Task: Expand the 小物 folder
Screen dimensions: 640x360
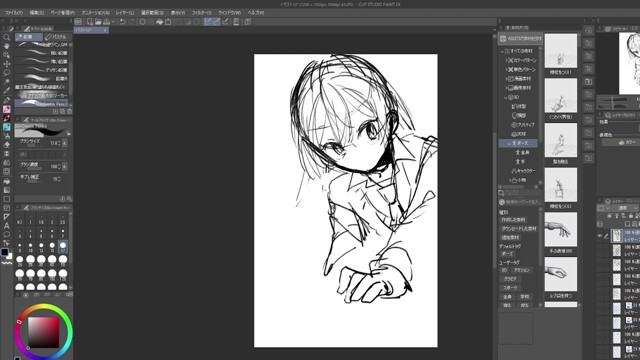Action: click(510, 180)
